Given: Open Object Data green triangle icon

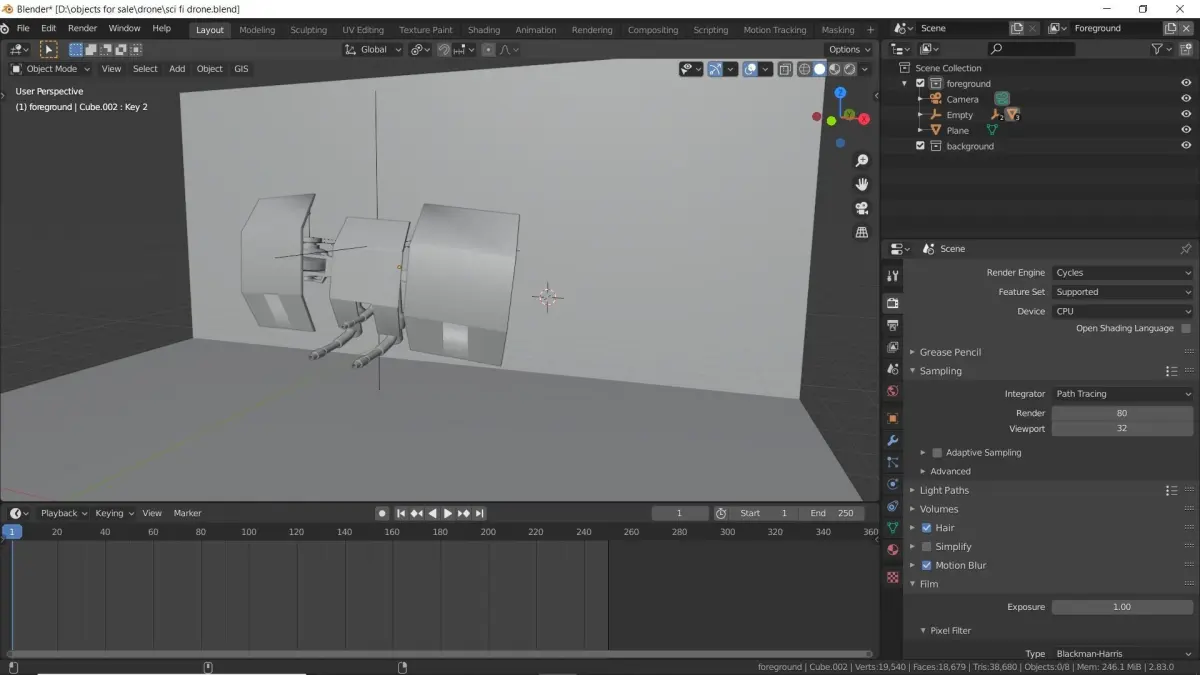Looking at the screenshot, I should click(893, 527).
